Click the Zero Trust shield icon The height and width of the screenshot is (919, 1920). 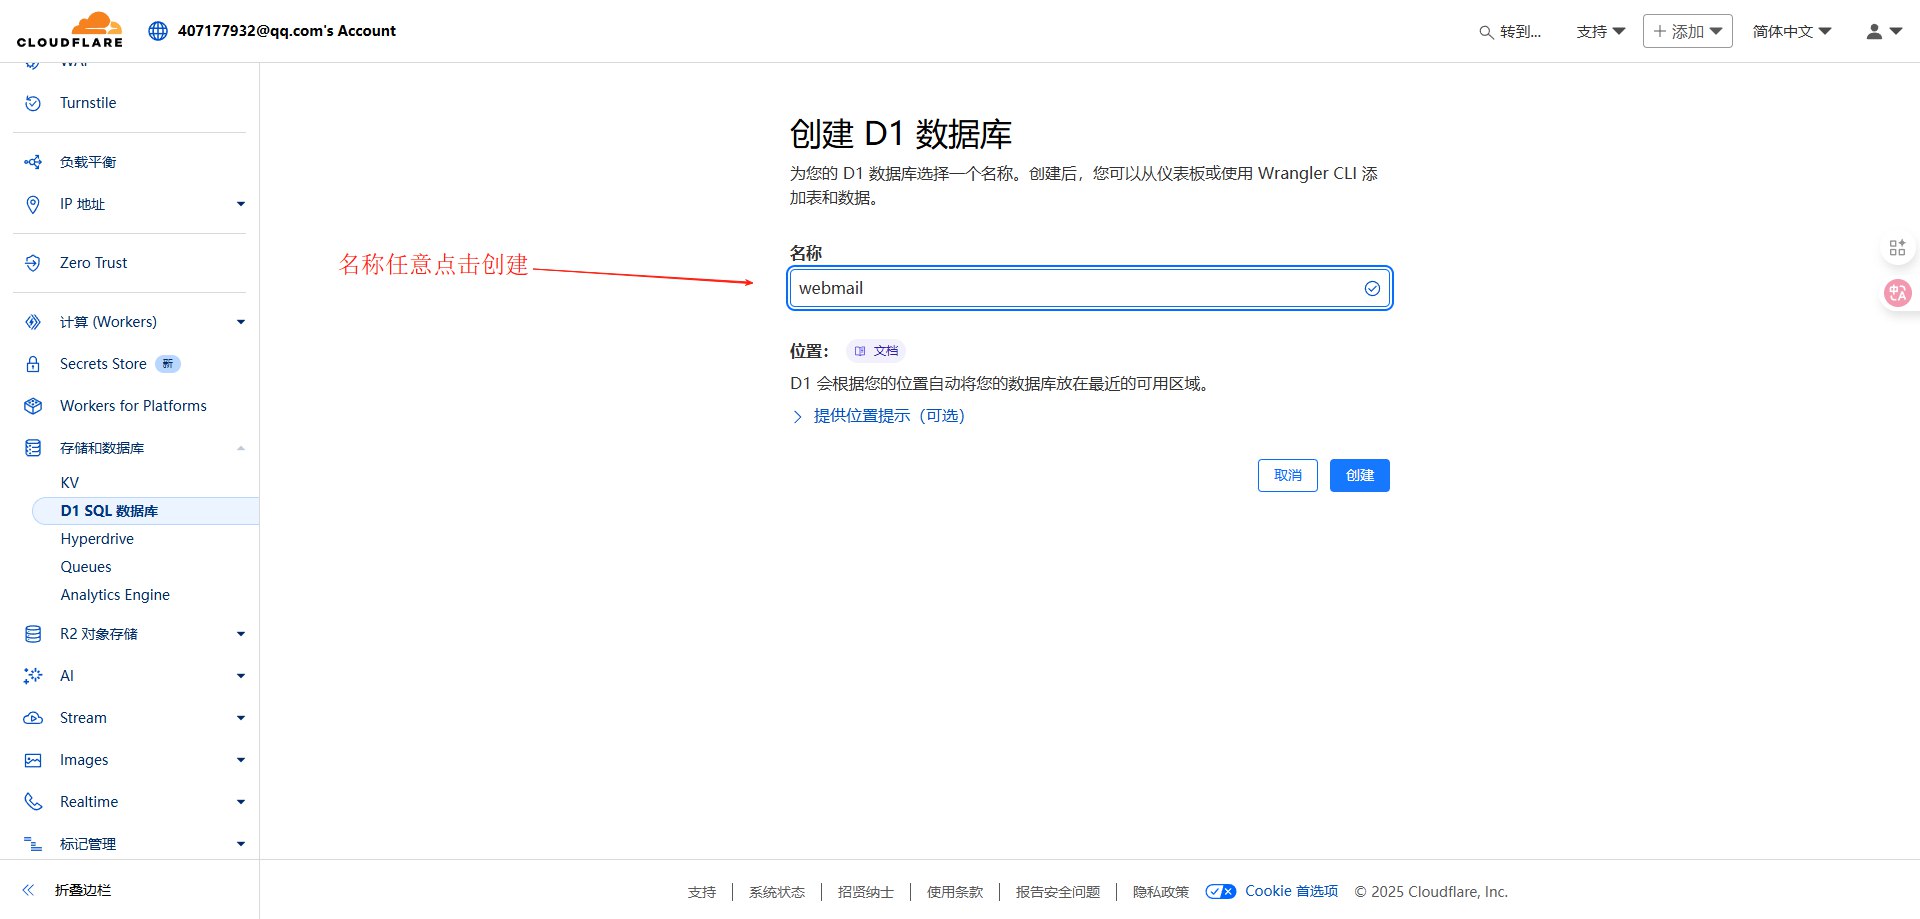32,262
